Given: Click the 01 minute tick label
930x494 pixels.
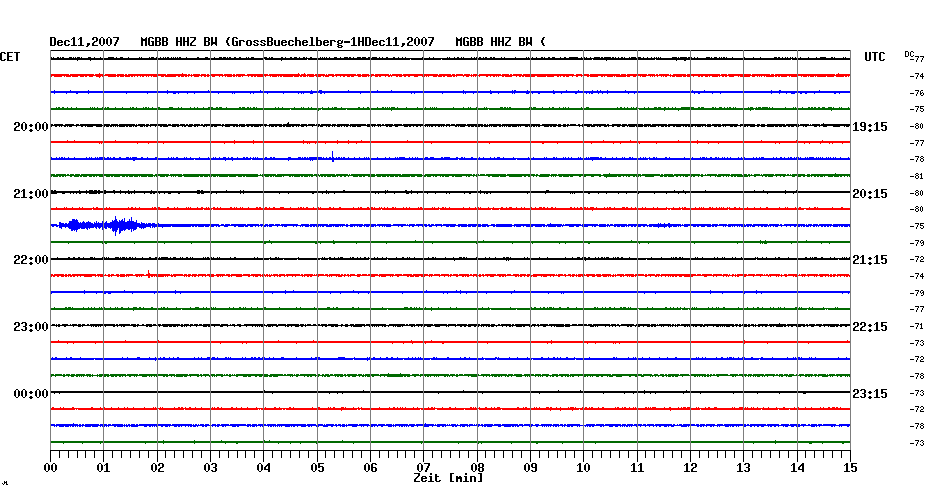Looking at the screenshot, I should (x=104, y=467).
